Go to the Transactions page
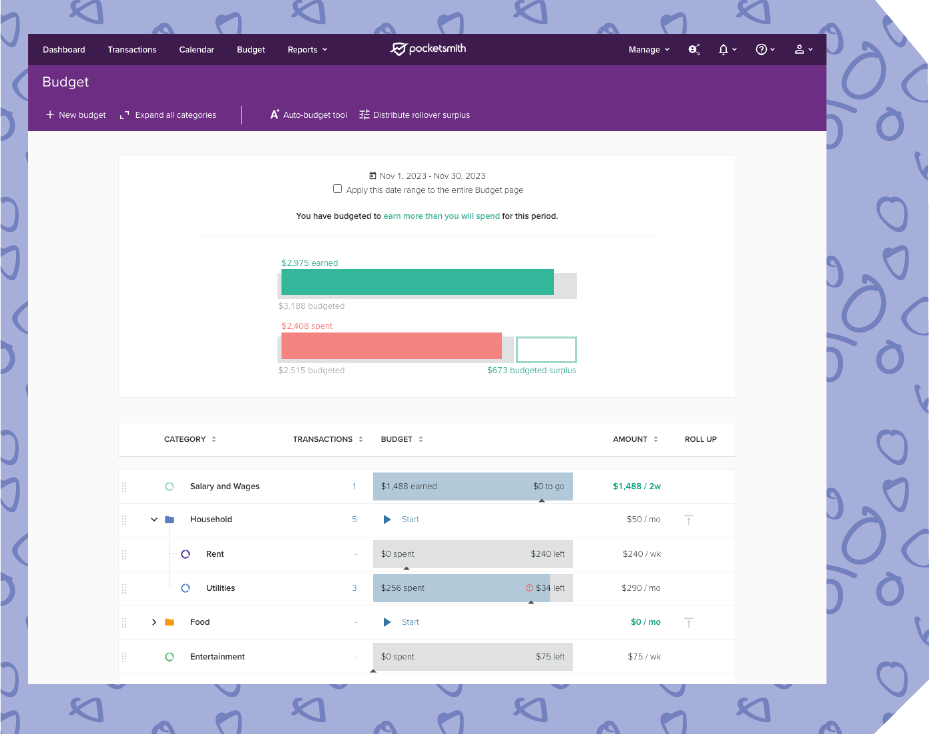Image resolution: width=929 pixels, height=735 pixels. coord(132,50)
